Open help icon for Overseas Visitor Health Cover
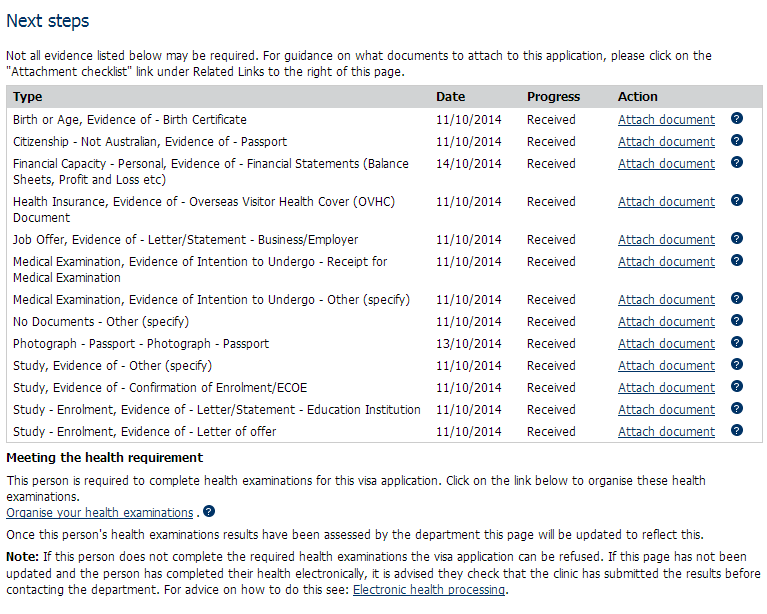The image size is (767, 614). click(737, 201)
